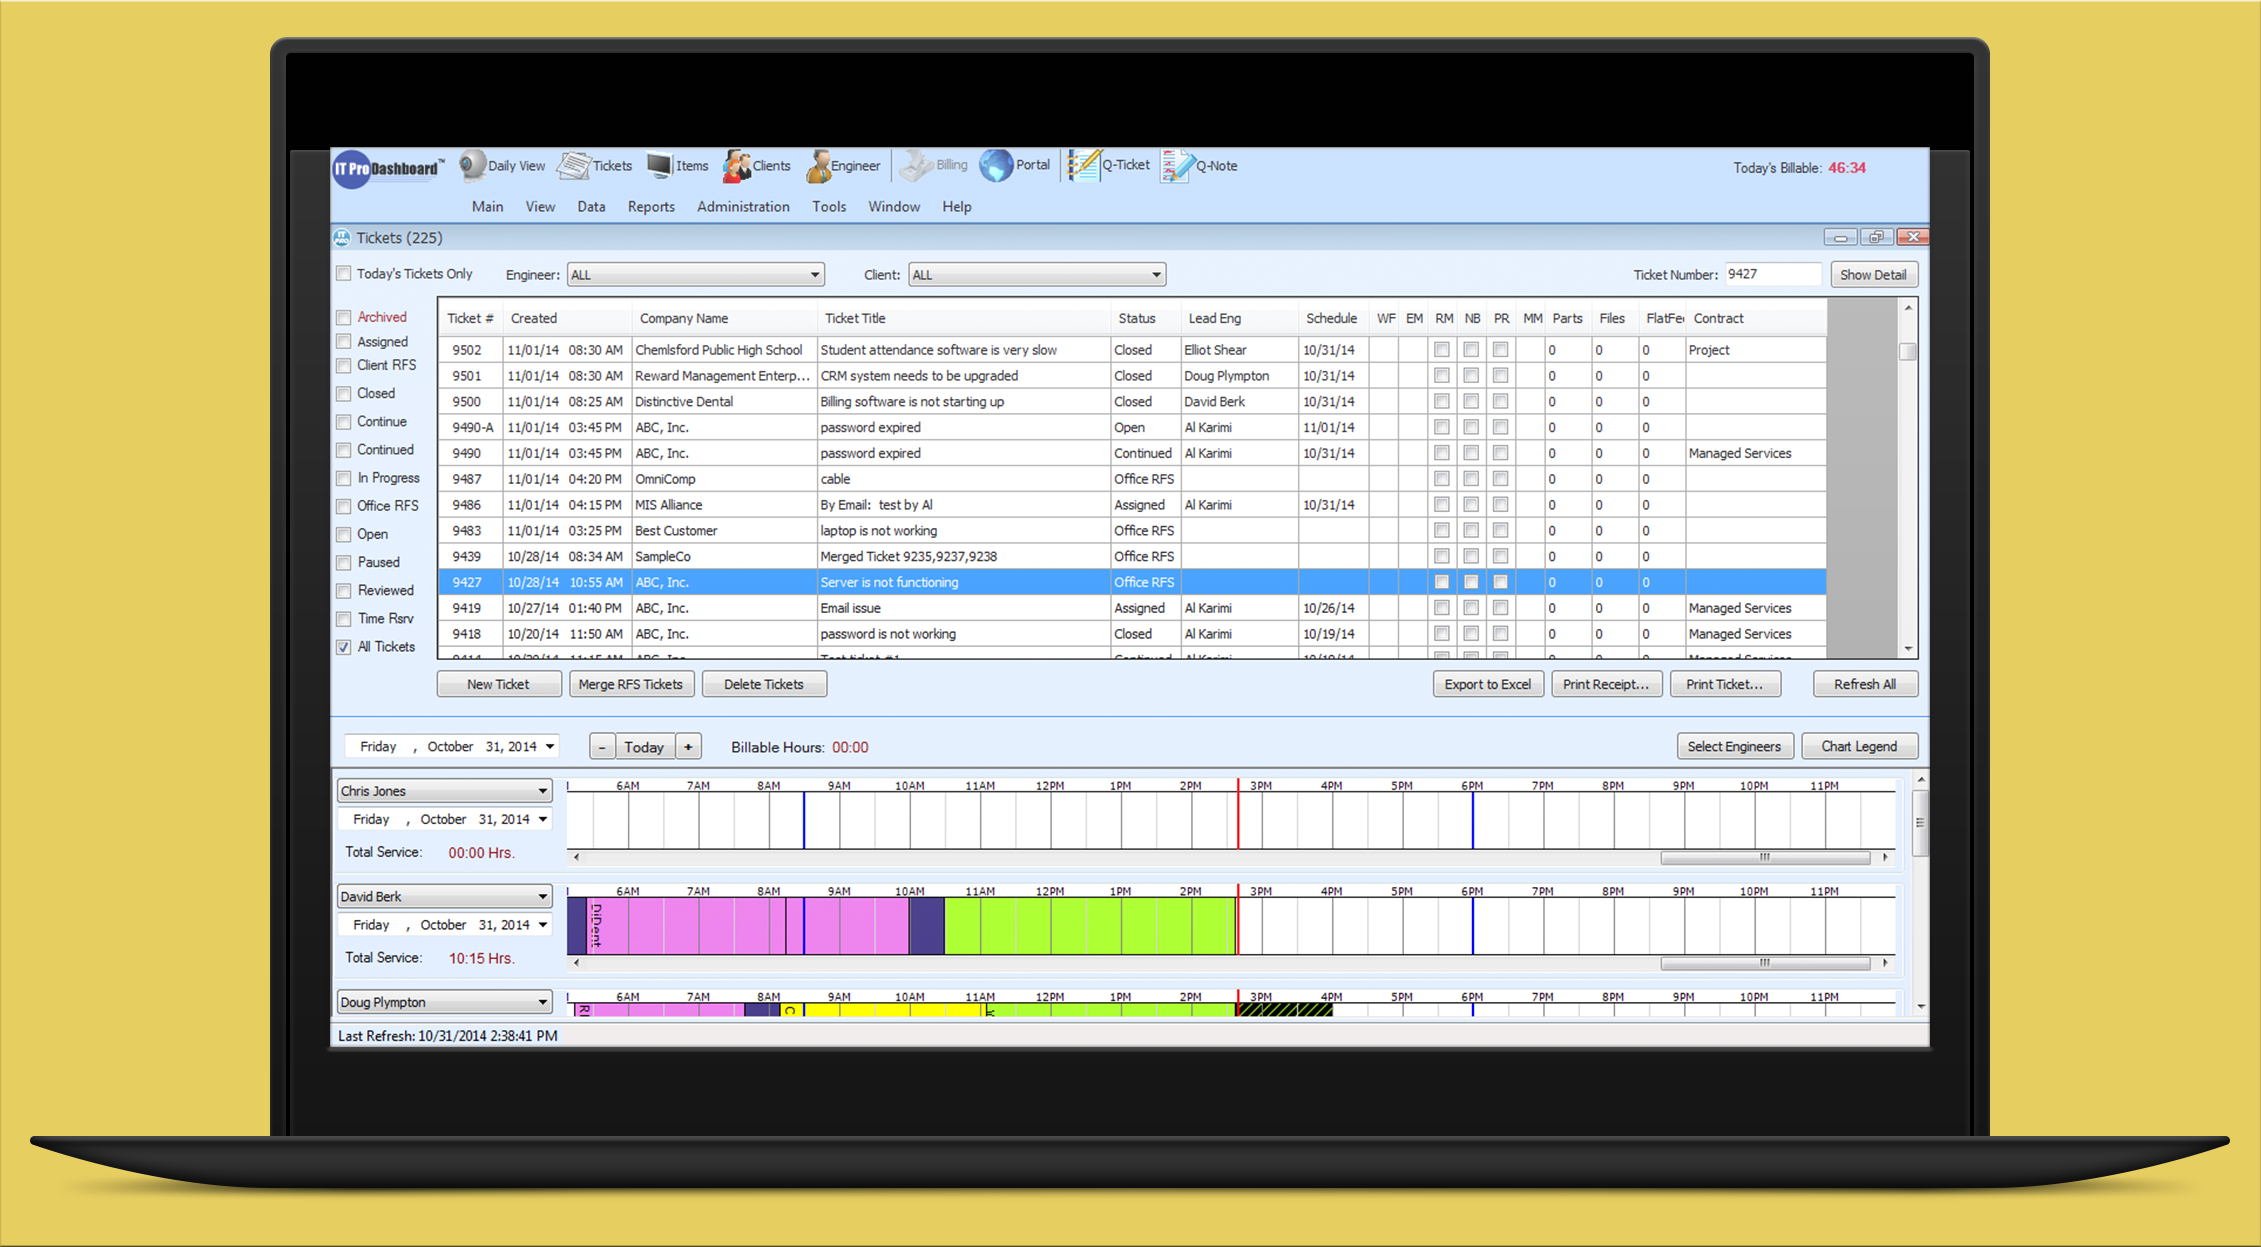Open the Administration menu
The width and height of the screenshot is (2261, 1247).
pyautogui.click(x=743, y=207)
